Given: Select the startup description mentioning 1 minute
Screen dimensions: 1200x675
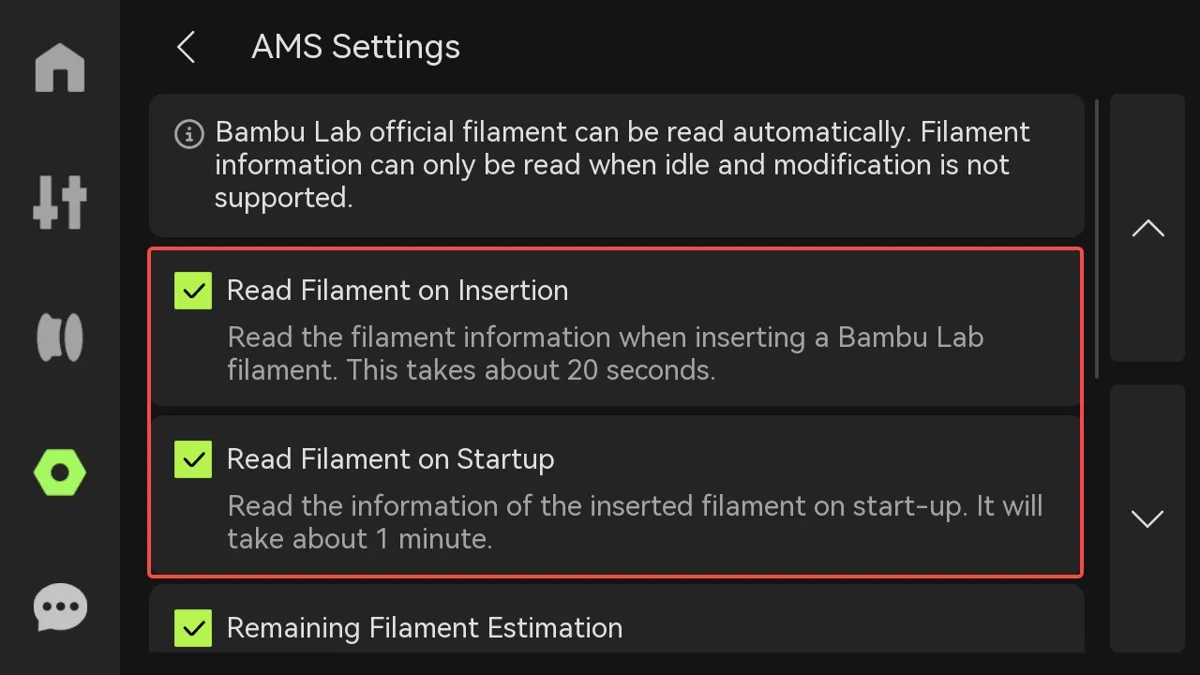Looking at the screenshot, I should pyautogui.click(x=635, y=522).
